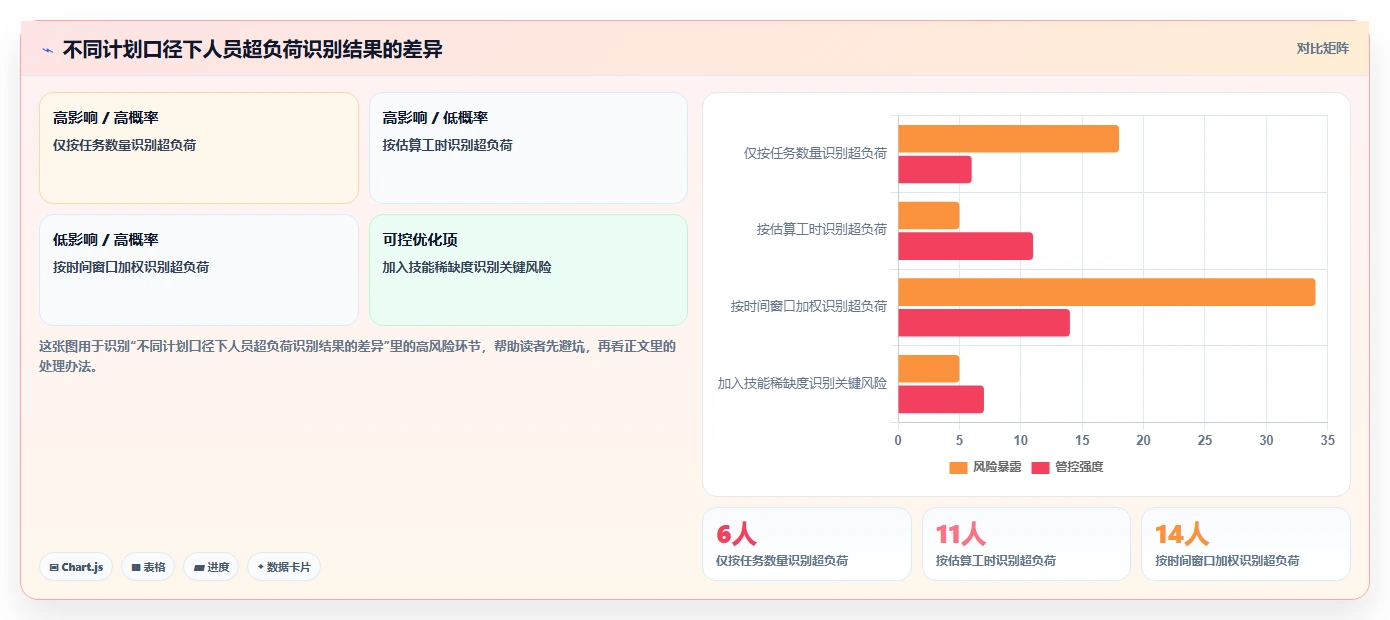The image size is (1390, 620).
Task: Click the description paragraph starting 这张图用于识别
Action: click(357, 356)
